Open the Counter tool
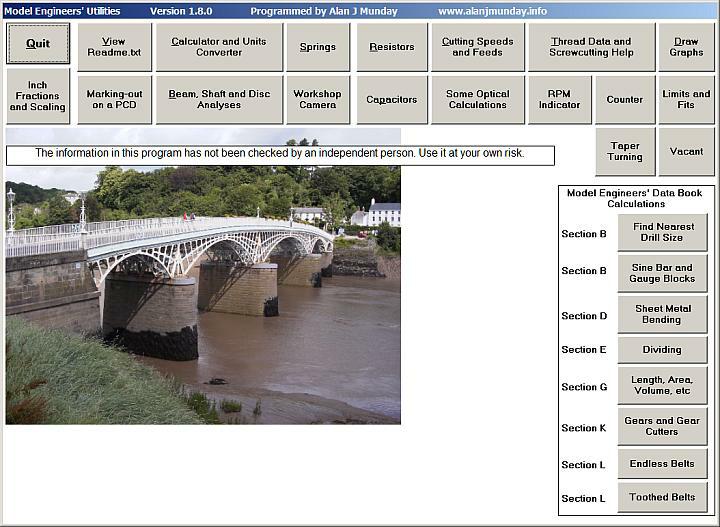The height and width of the screenshot is (527, 720). tap(625, 100)
